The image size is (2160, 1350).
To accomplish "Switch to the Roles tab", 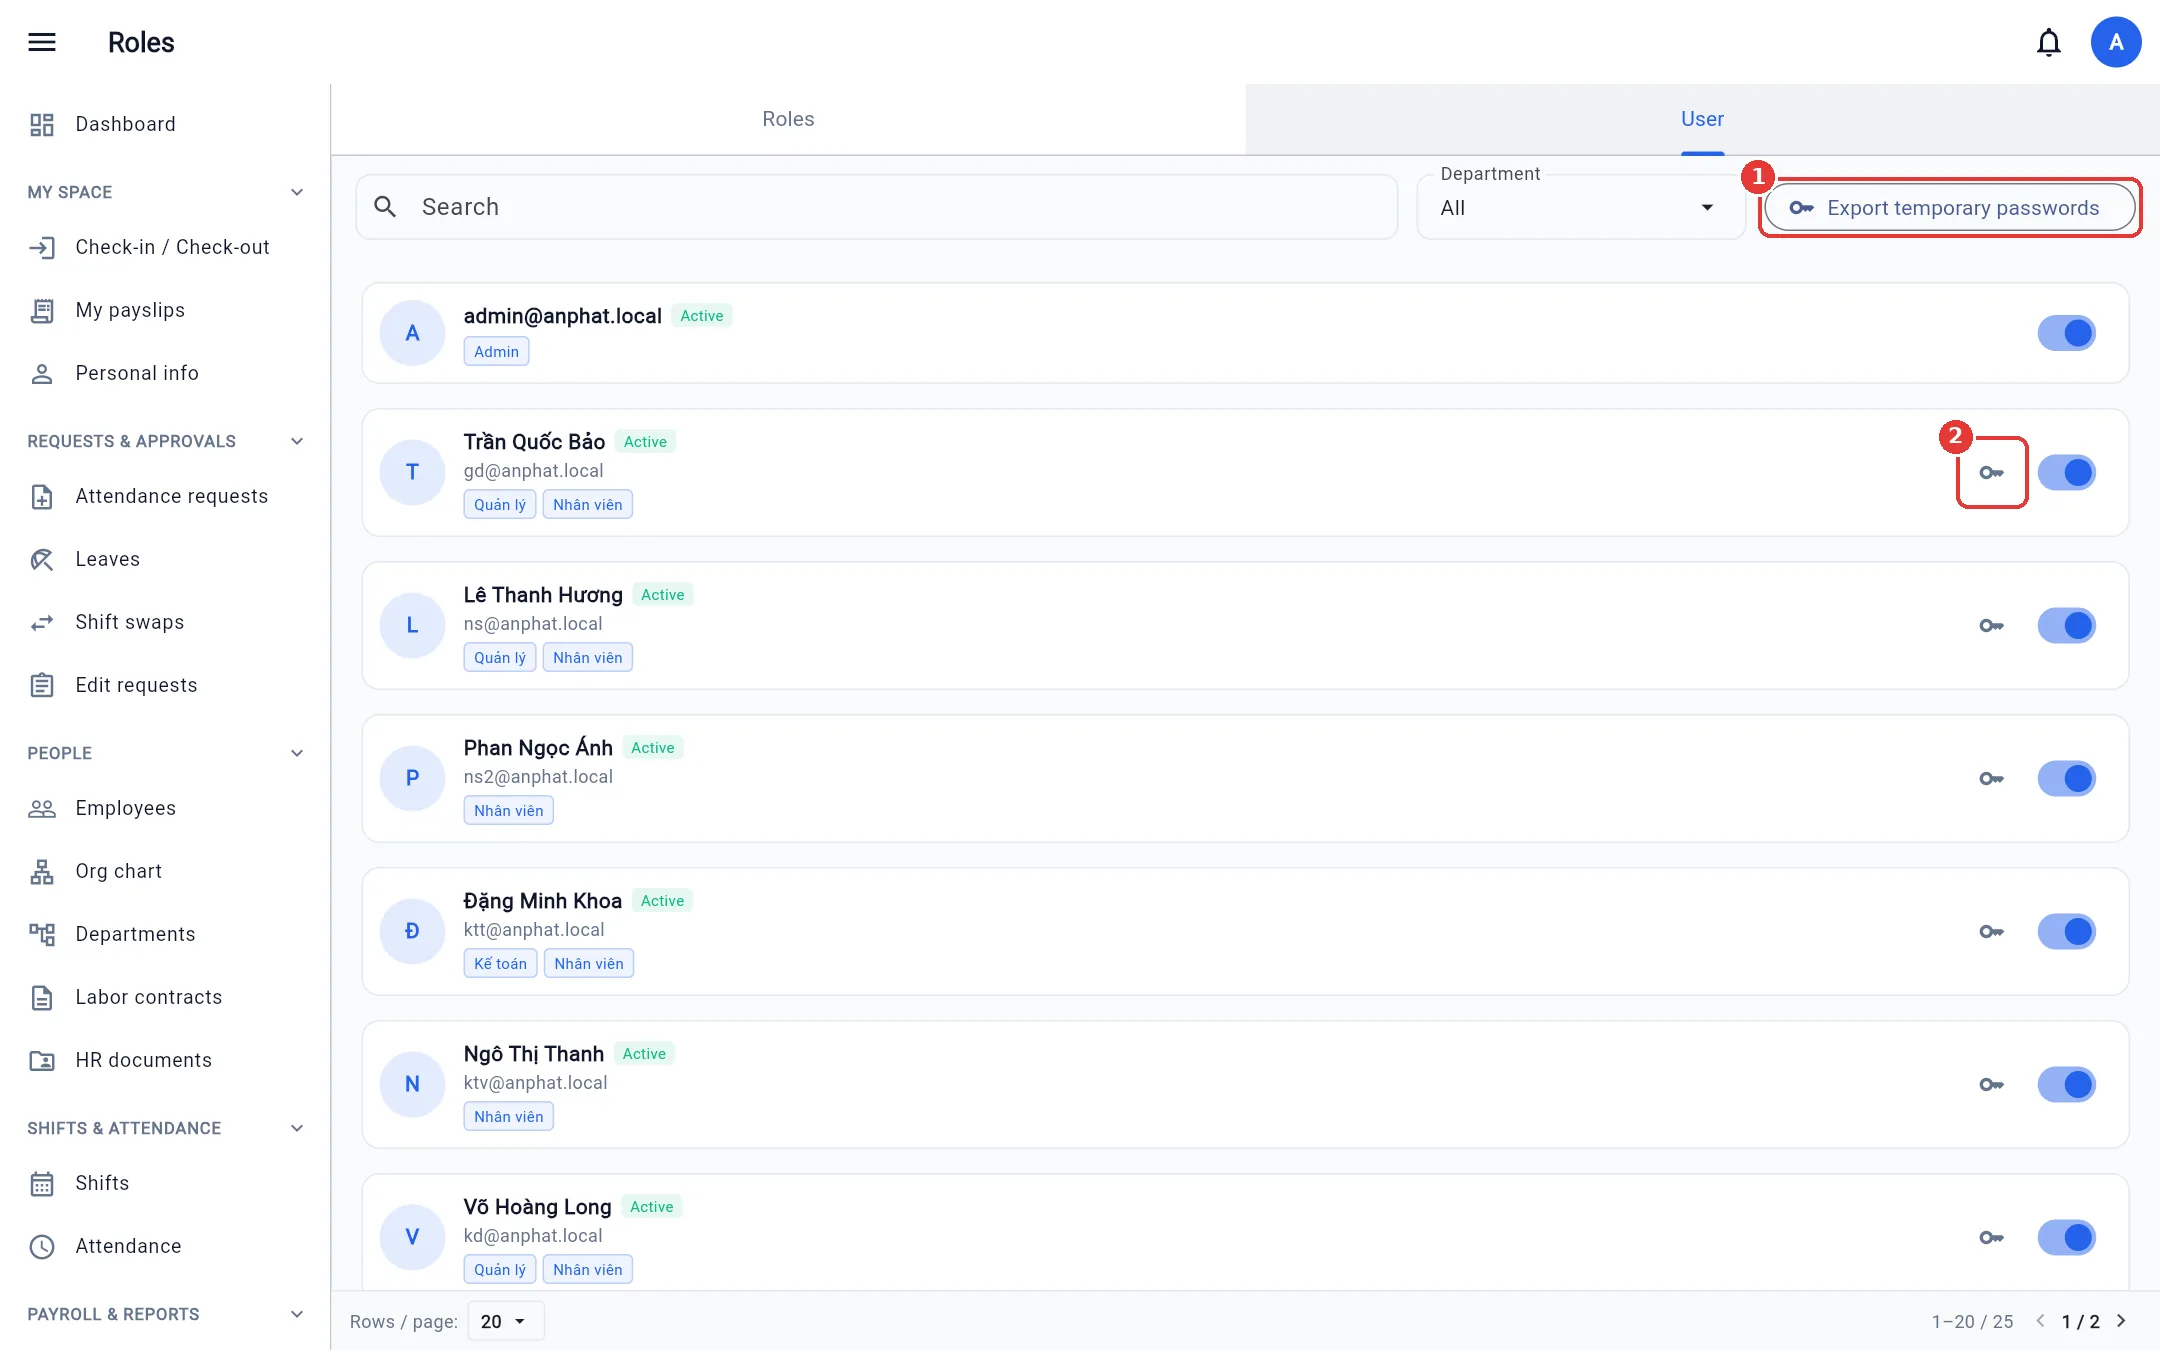I will click(788, 119).
